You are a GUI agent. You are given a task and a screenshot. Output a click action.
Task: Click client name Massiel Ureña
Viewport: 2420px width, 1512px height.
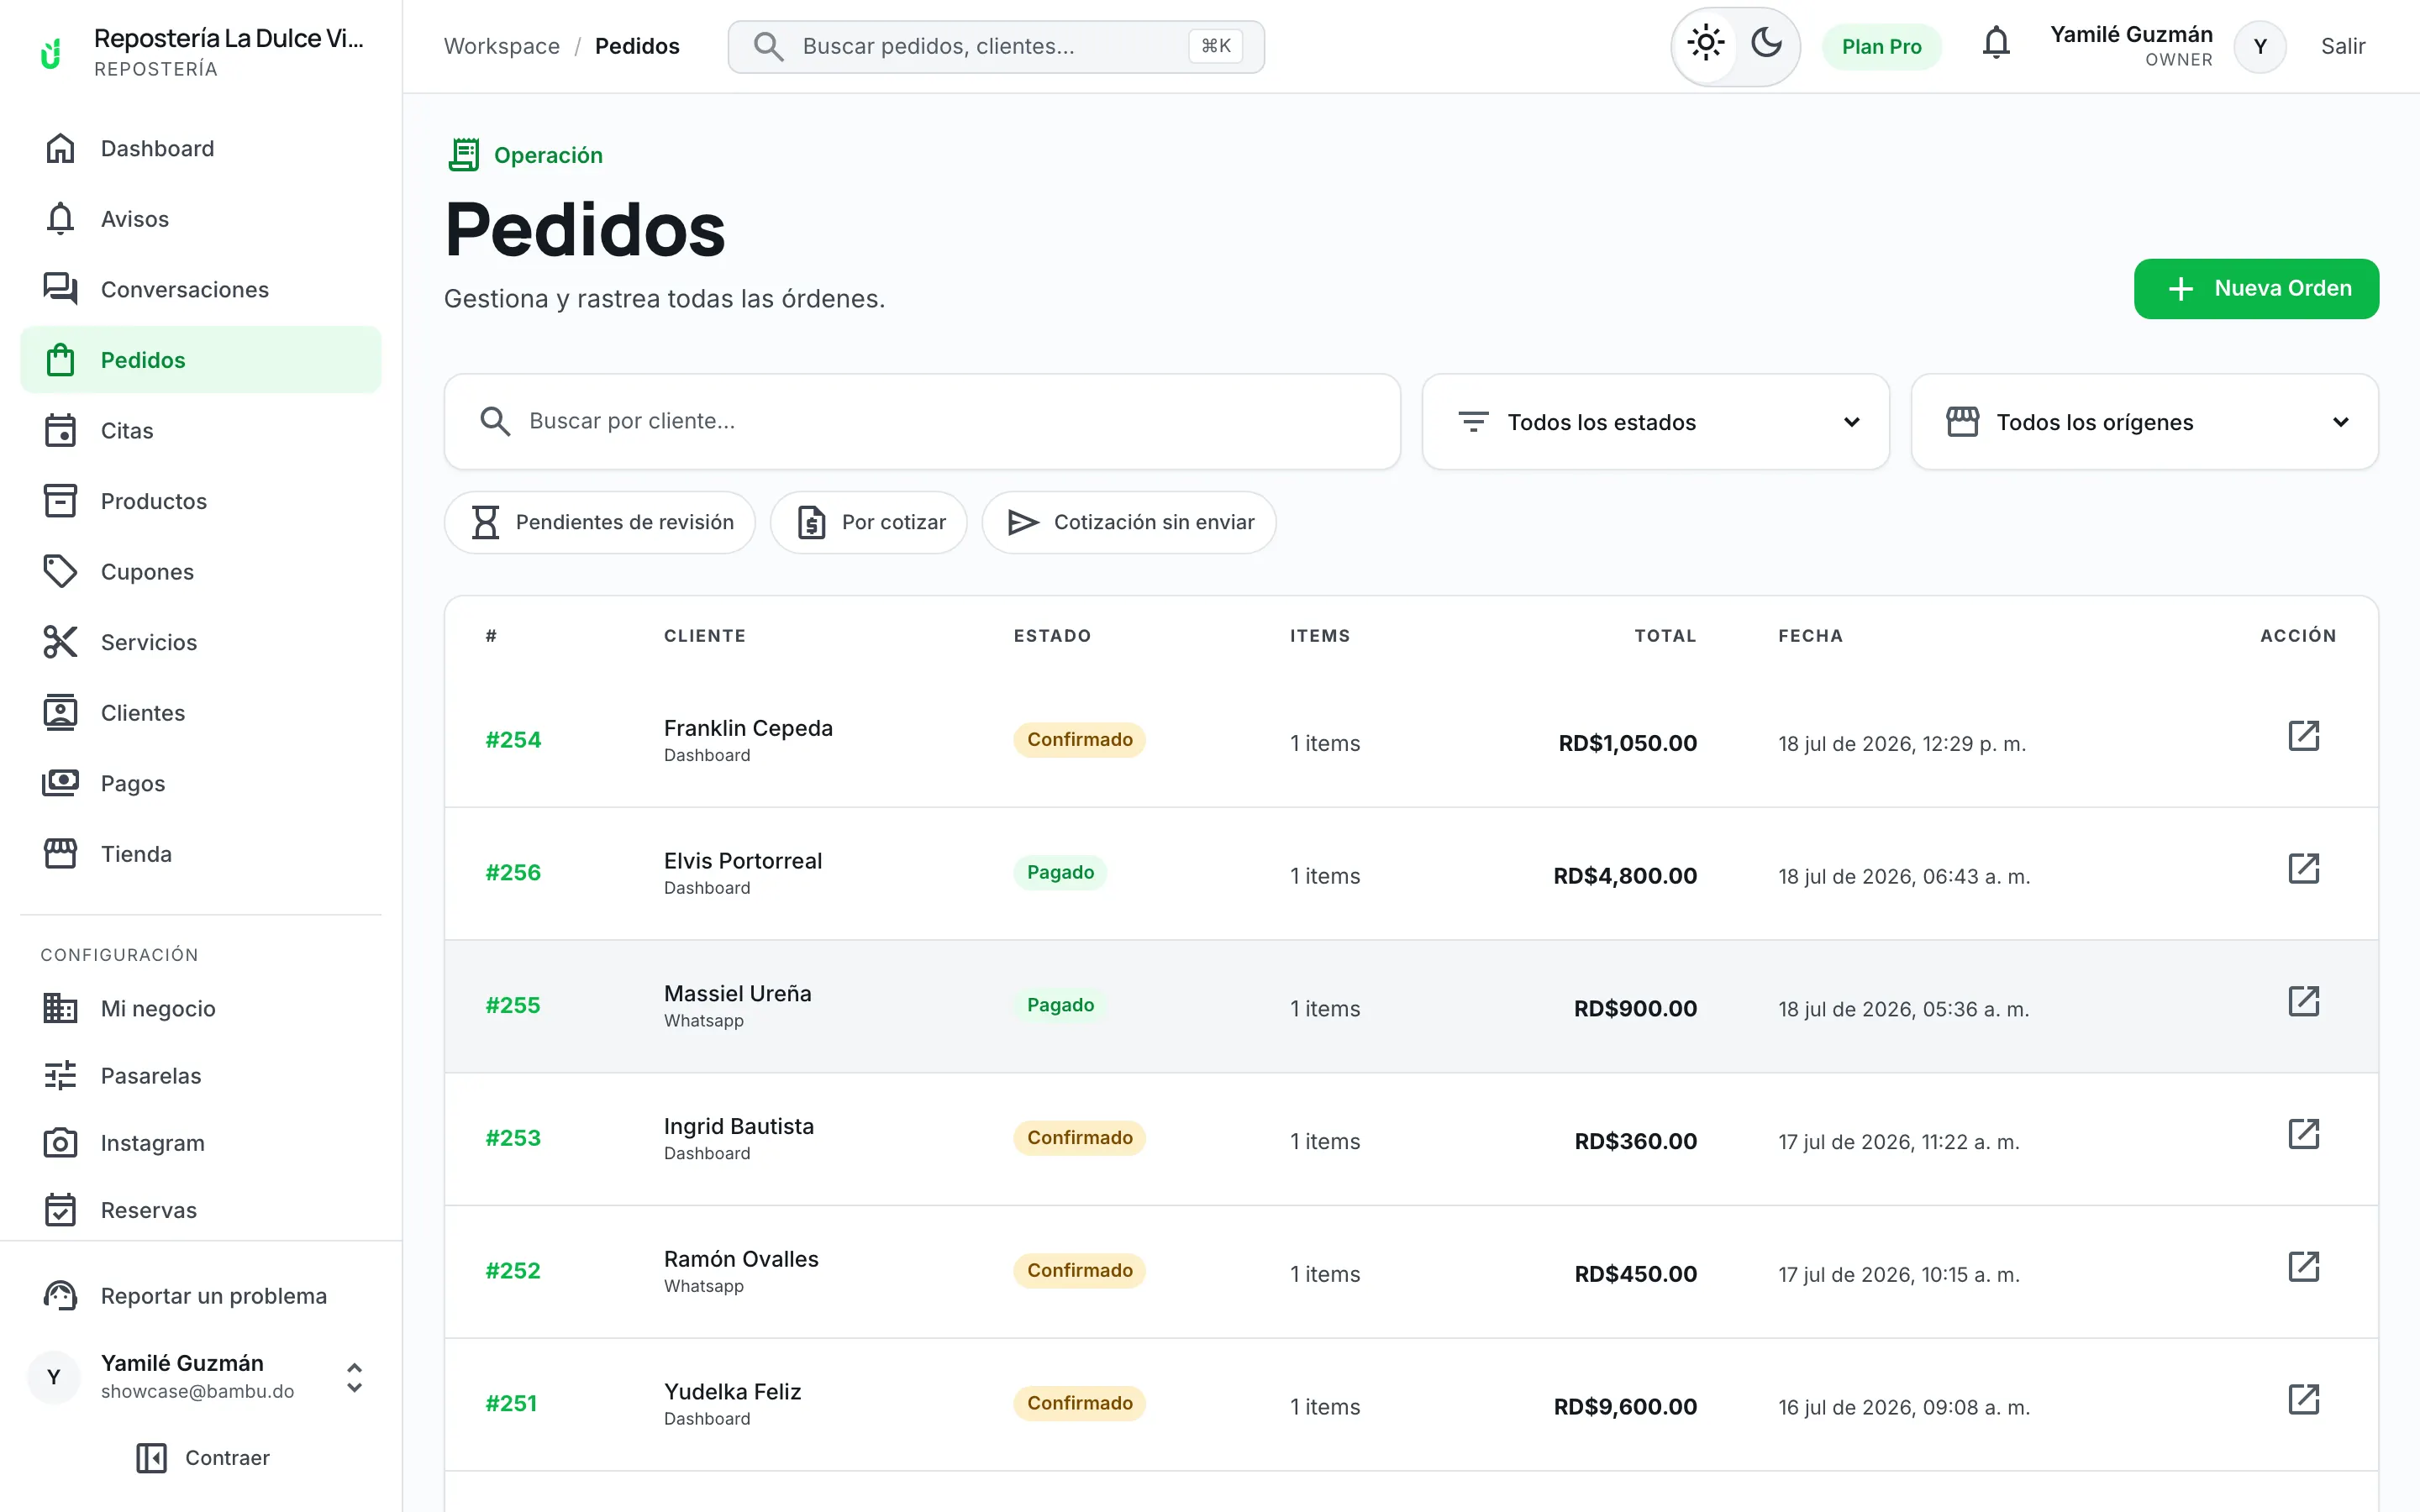click(738, 994)
